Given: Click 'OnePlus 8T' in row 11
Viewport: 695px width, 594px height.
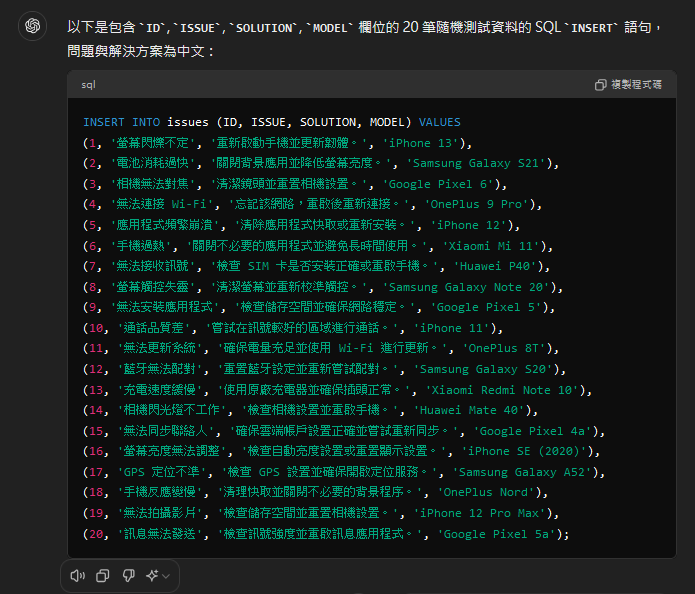Looking at the screenshot, I should (504, 348).
